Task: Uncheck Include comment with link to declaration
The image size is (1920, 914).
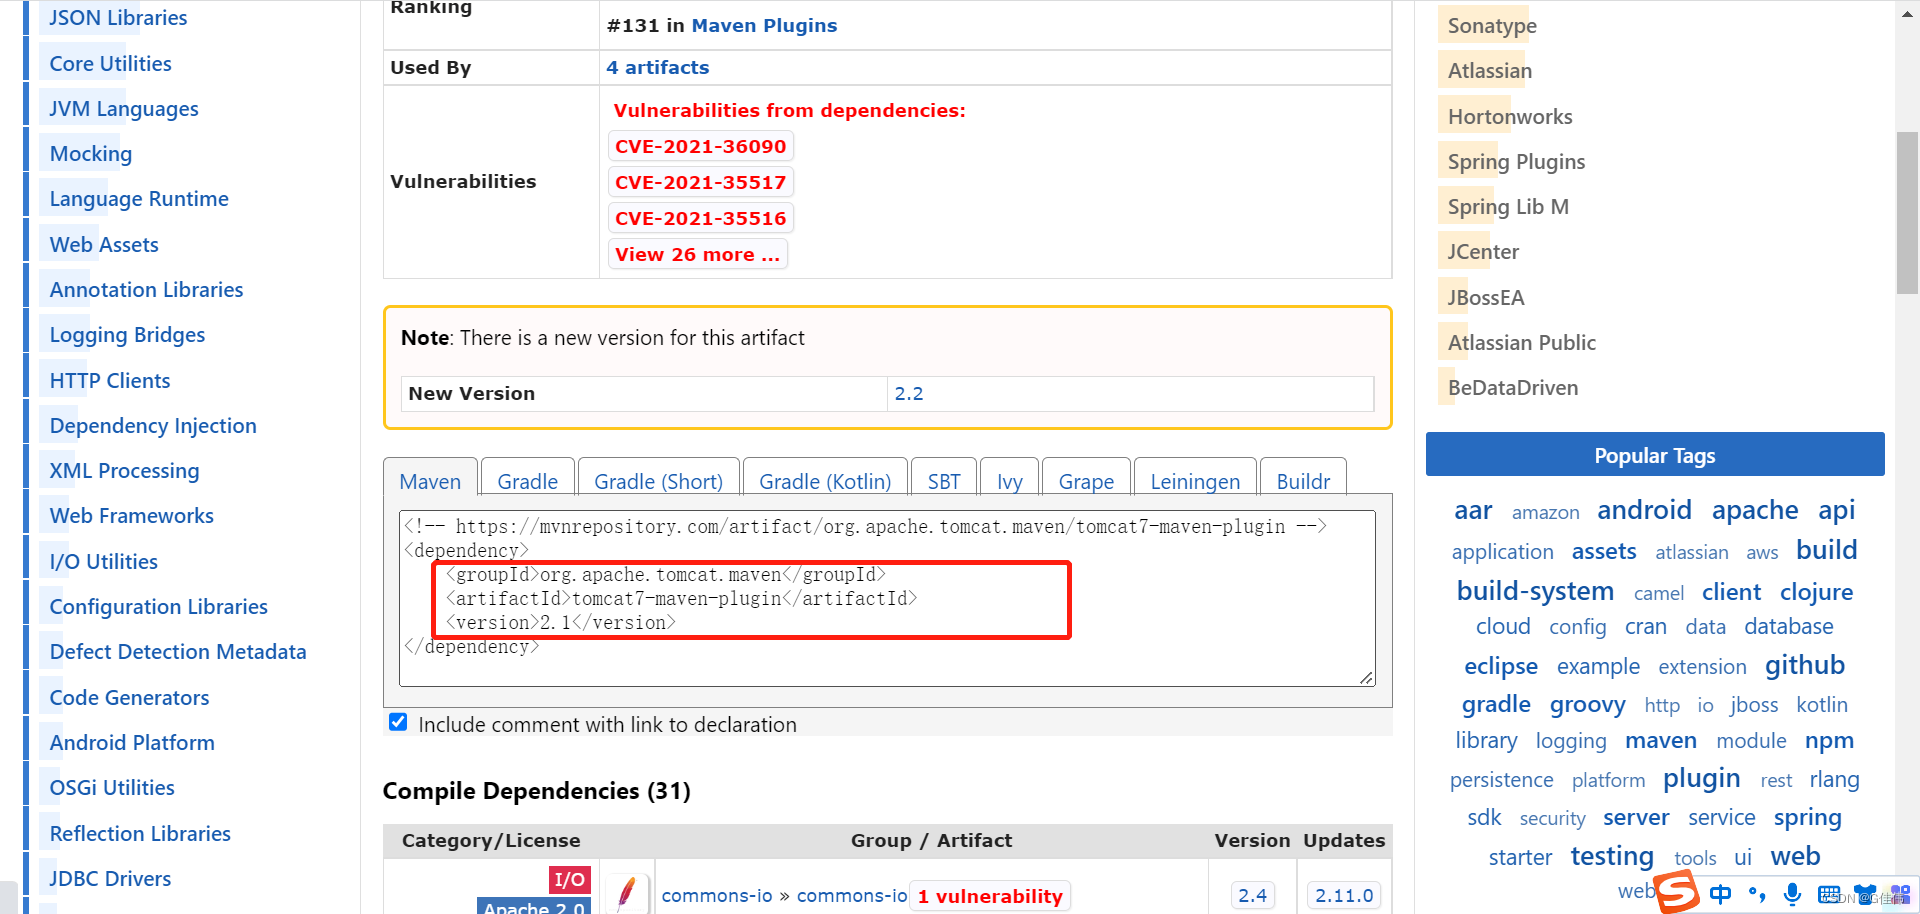Action: (398, 722)
